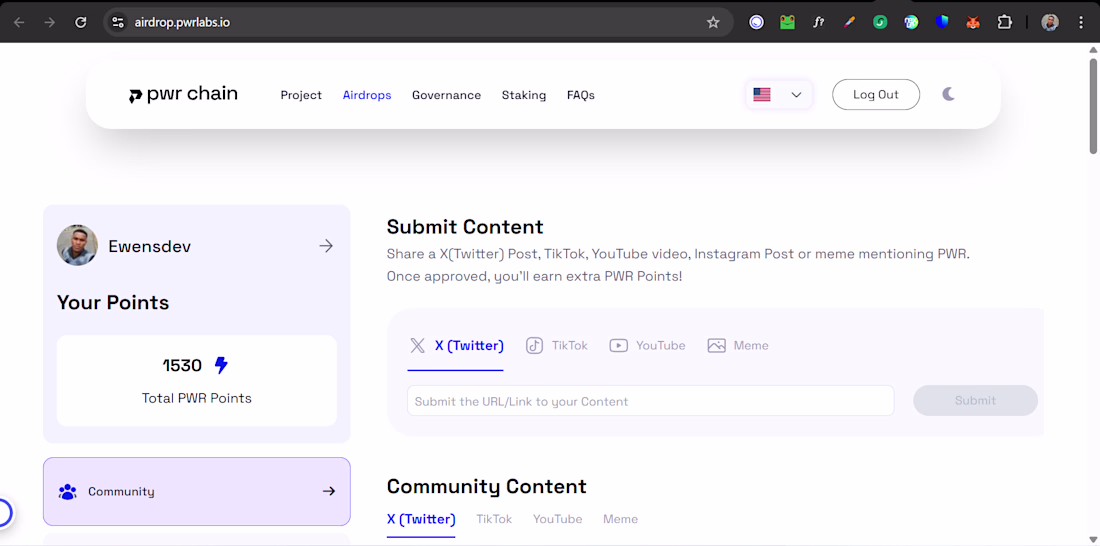Focus the content URL input field
The width and height of the screenshot is (1100, 546).
coord(650,401)
